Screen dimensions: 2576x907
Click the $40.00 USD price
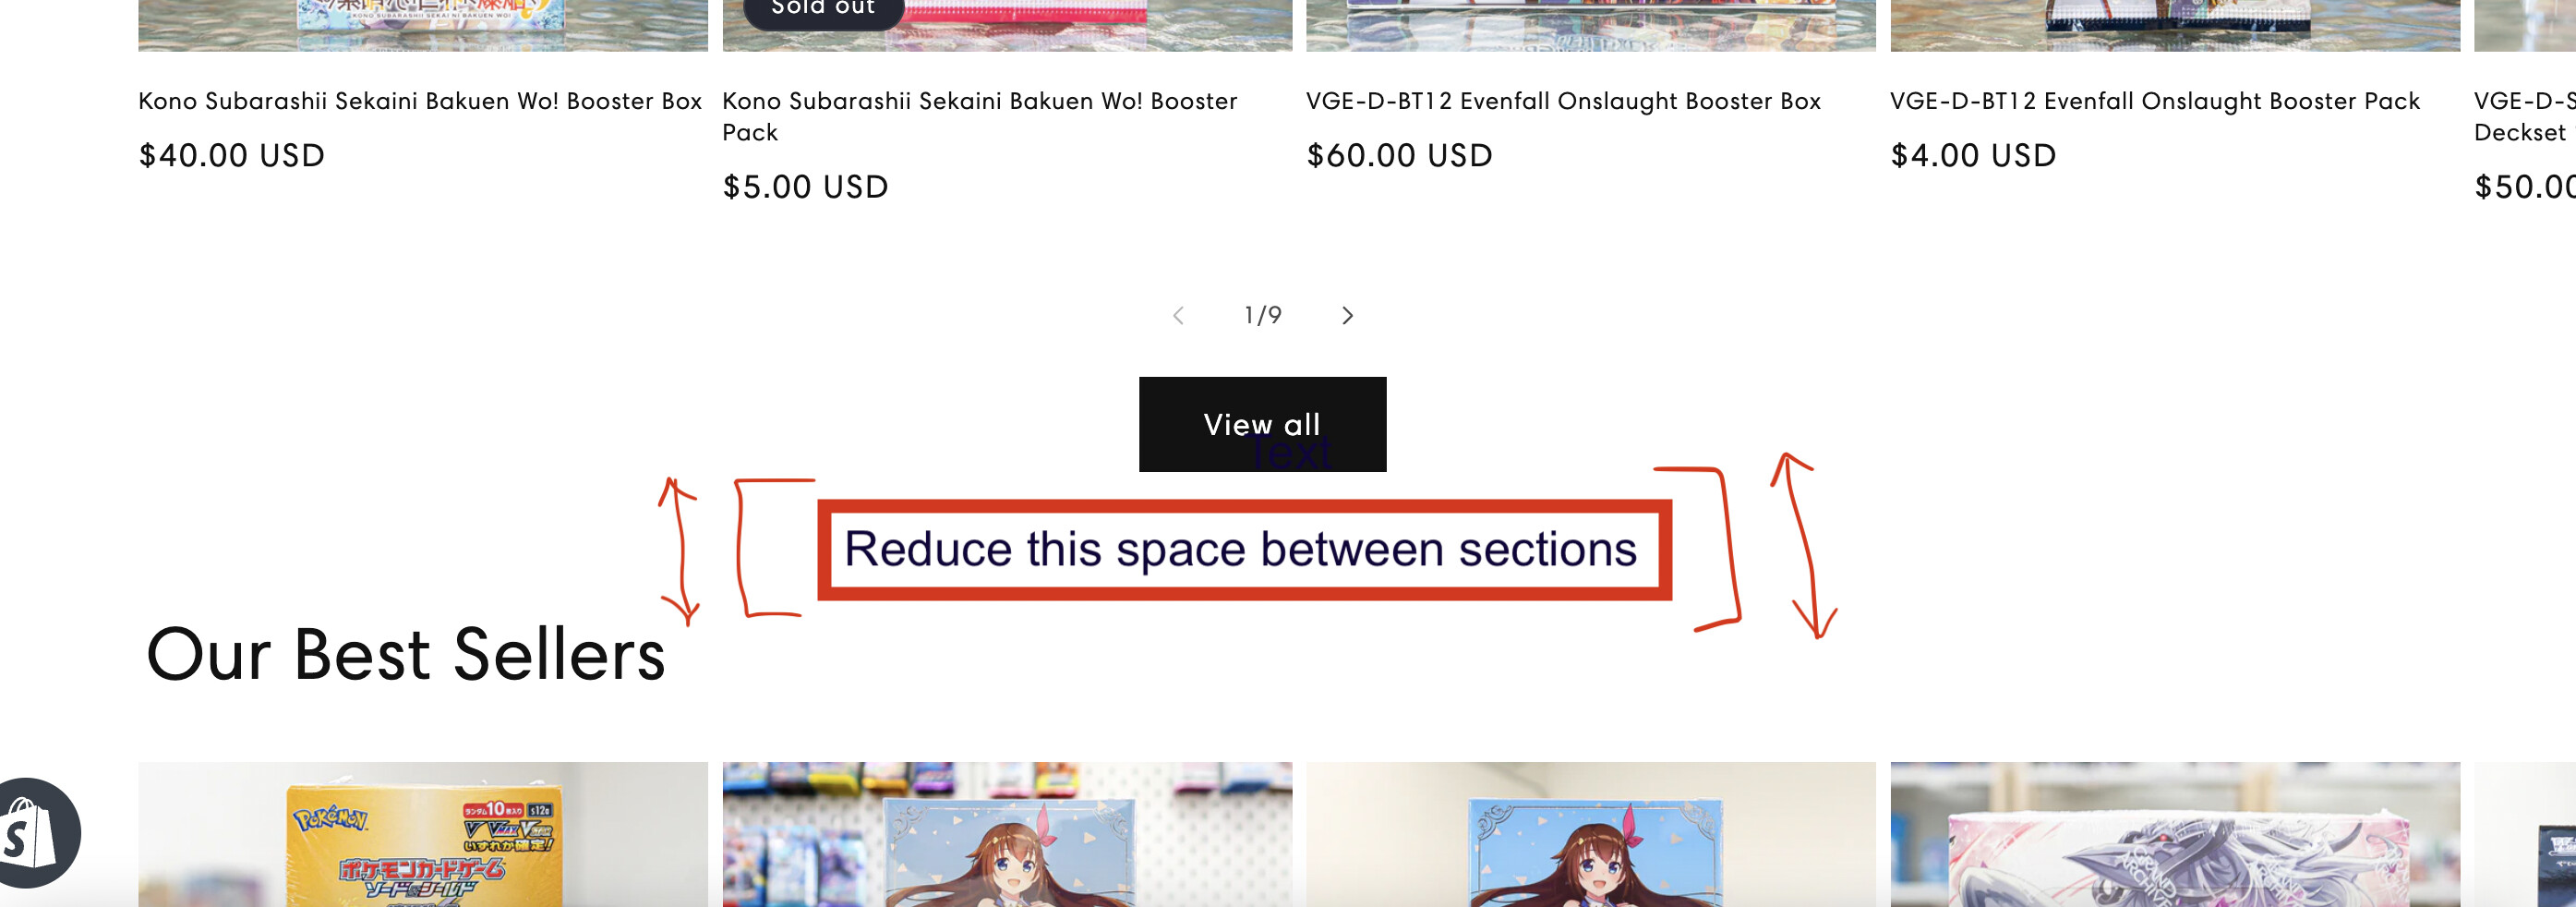pyautogui.click(x=232, y=155)
